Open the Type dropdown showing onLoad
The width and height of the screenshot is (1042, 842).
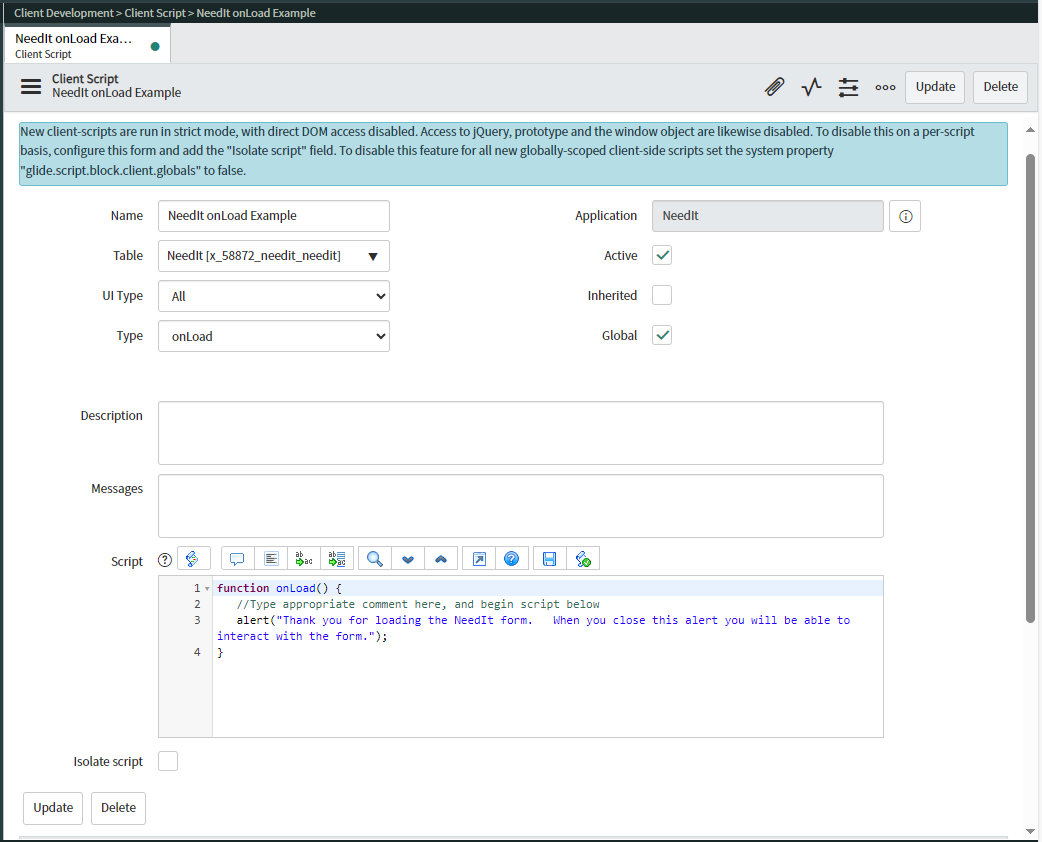coord(273,336)
